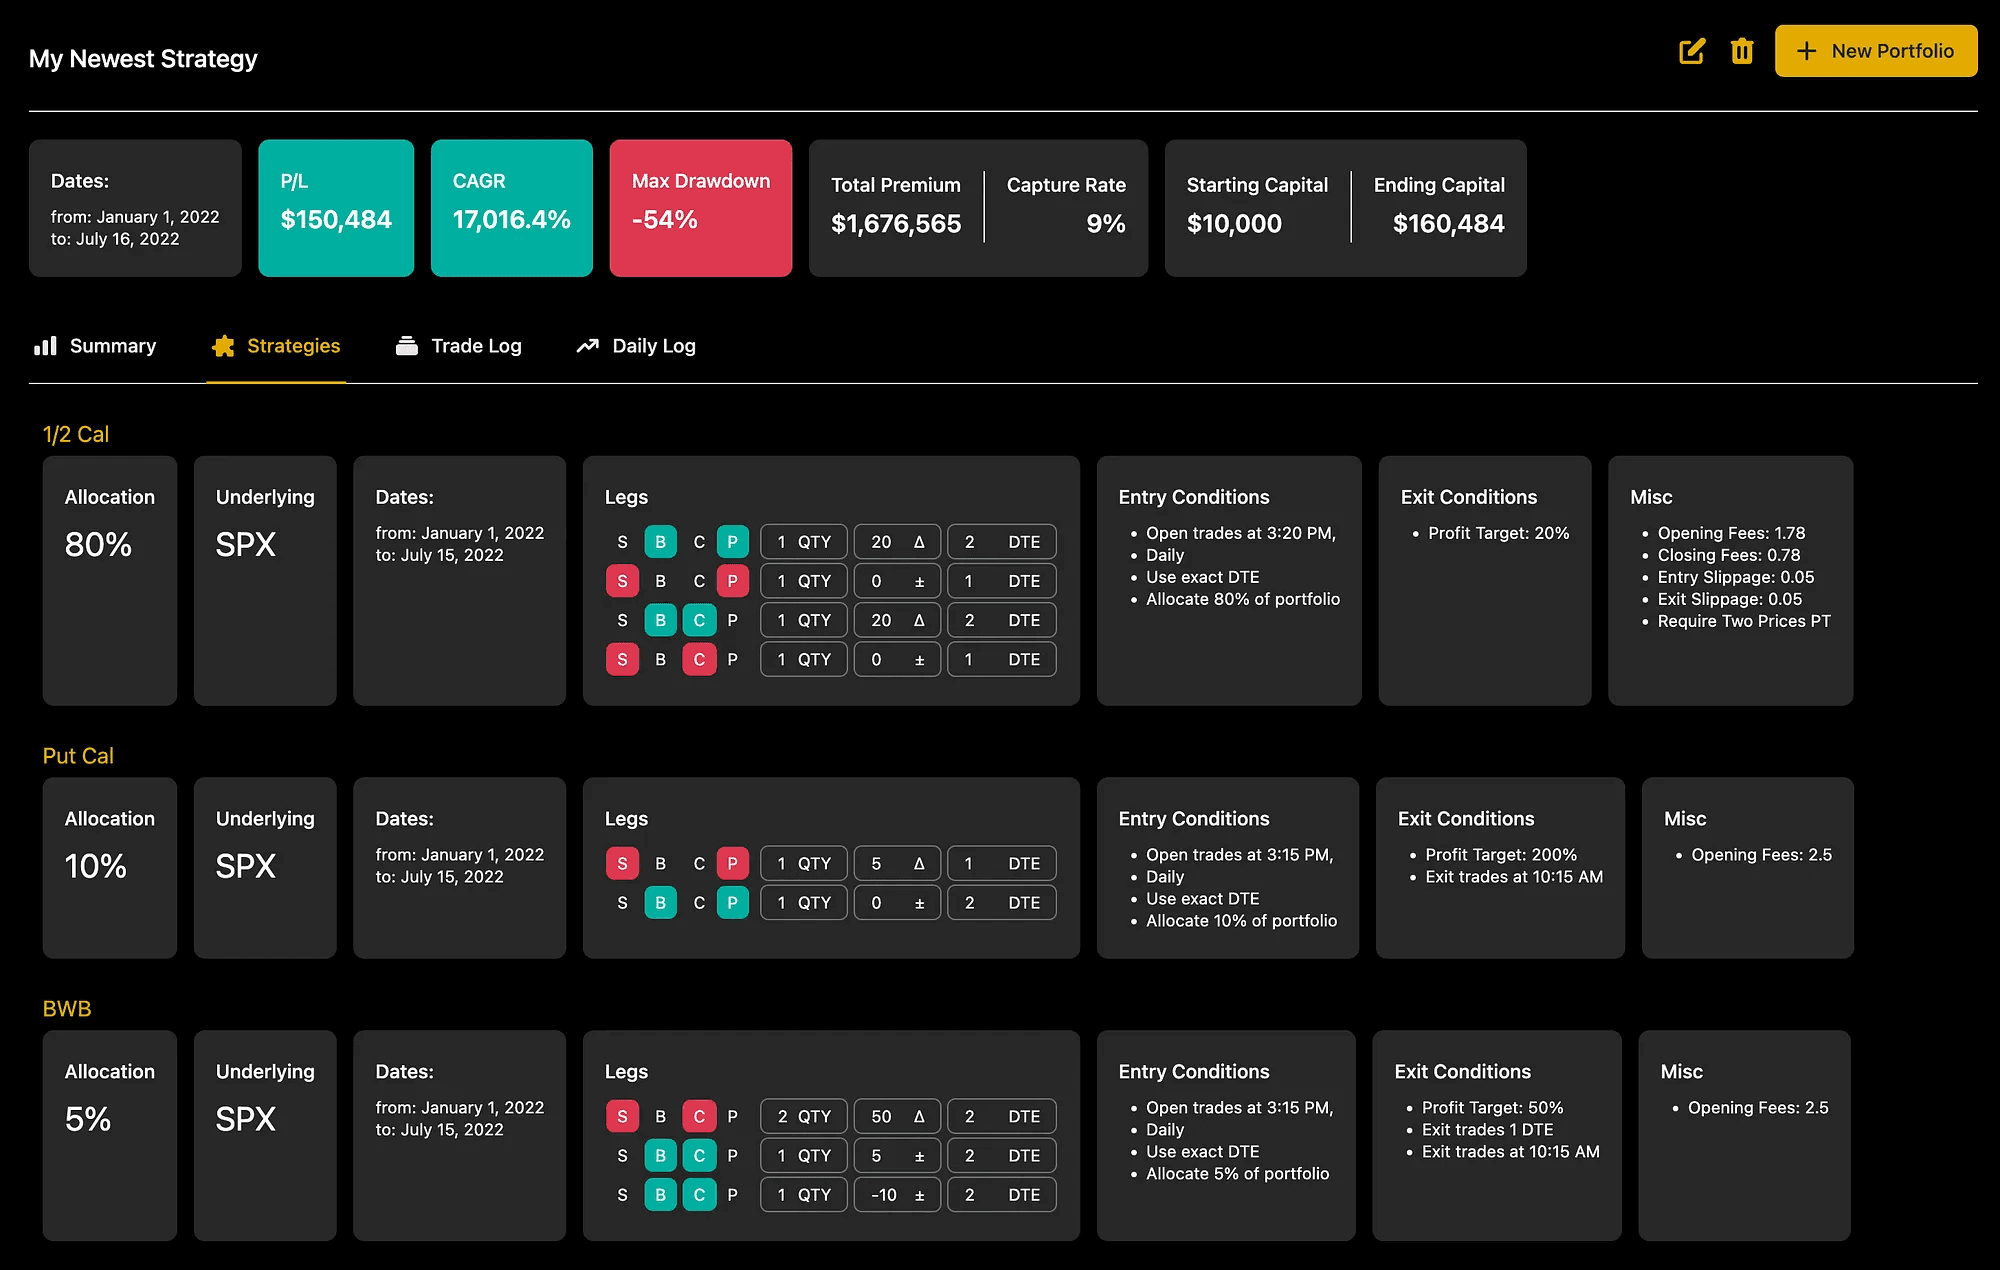2000x1270 pixels.
Task: Toggle the B buy indicator on 1/2 Cal first leg
Action: coord(660,542)
